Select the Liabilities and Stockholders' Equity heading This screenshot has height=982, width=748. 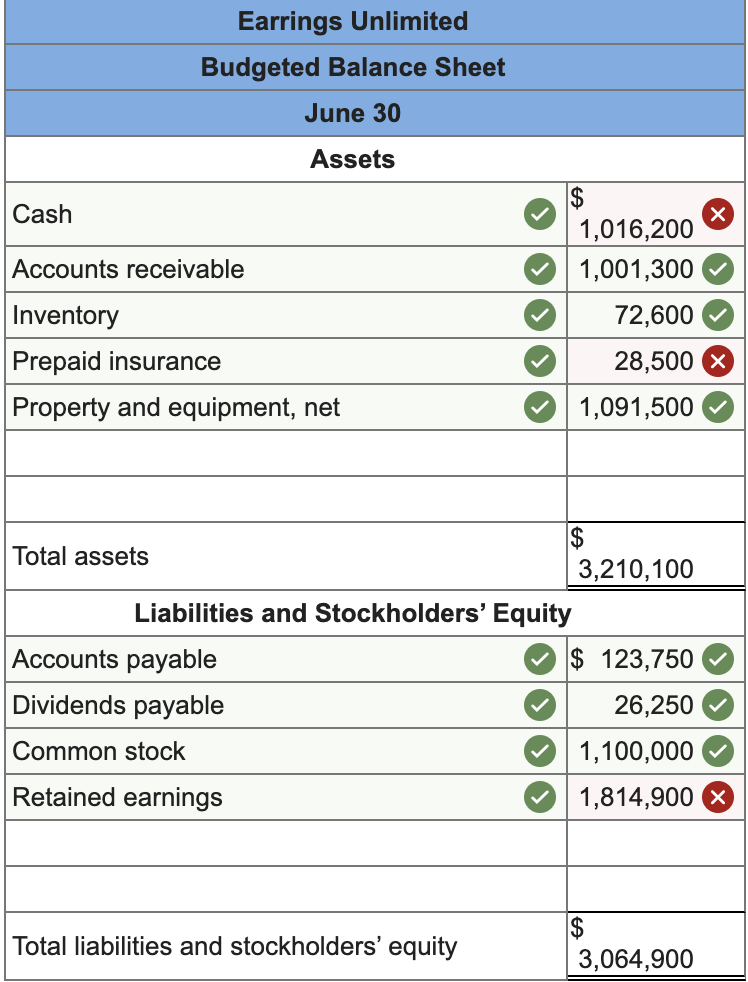pos(353,613)
